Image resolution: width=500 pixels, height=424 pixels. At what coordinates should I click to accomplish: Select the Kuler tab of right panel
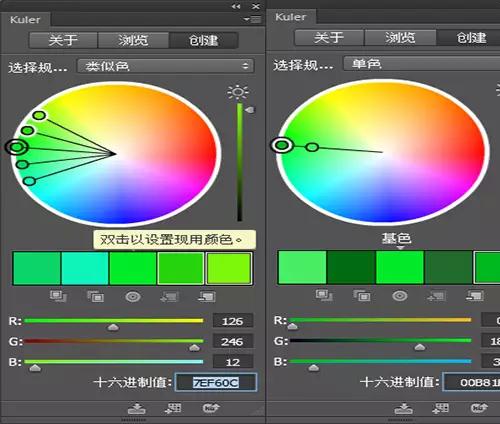tap(291, 17)
